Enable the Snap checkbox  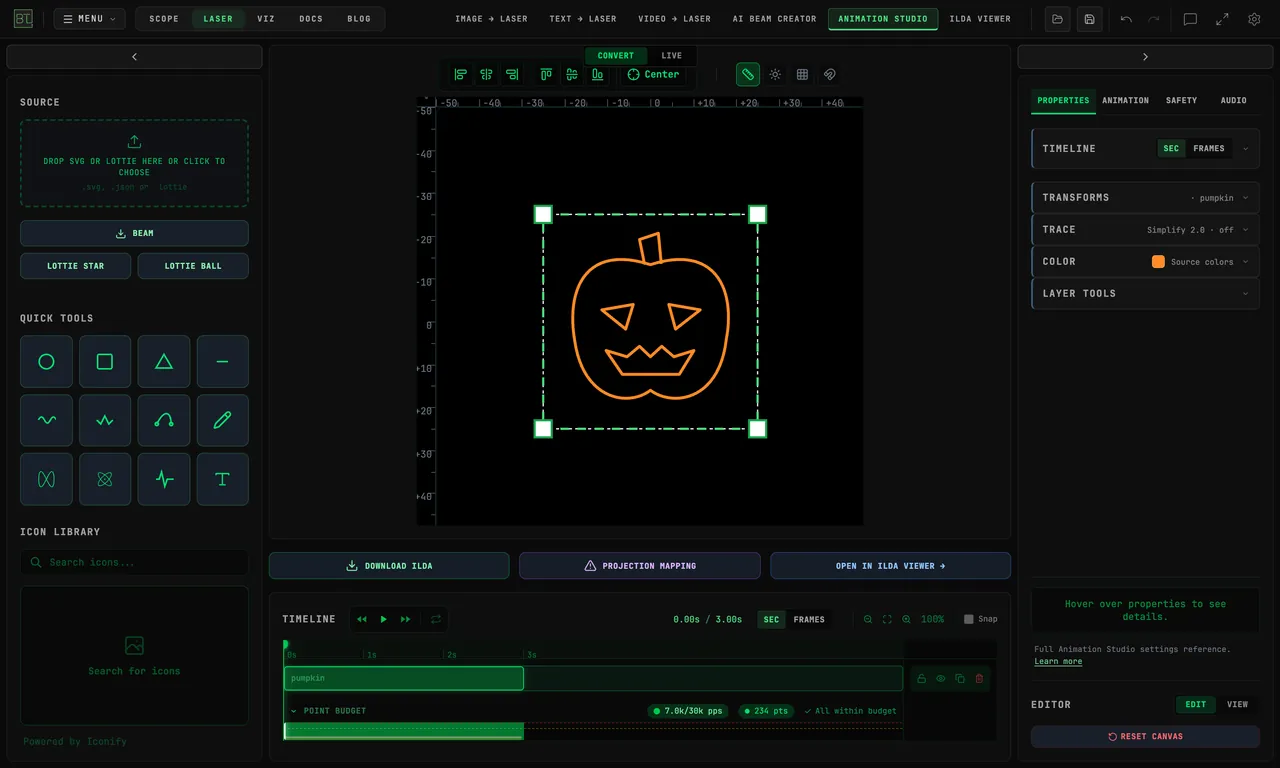tap(969, 619)
